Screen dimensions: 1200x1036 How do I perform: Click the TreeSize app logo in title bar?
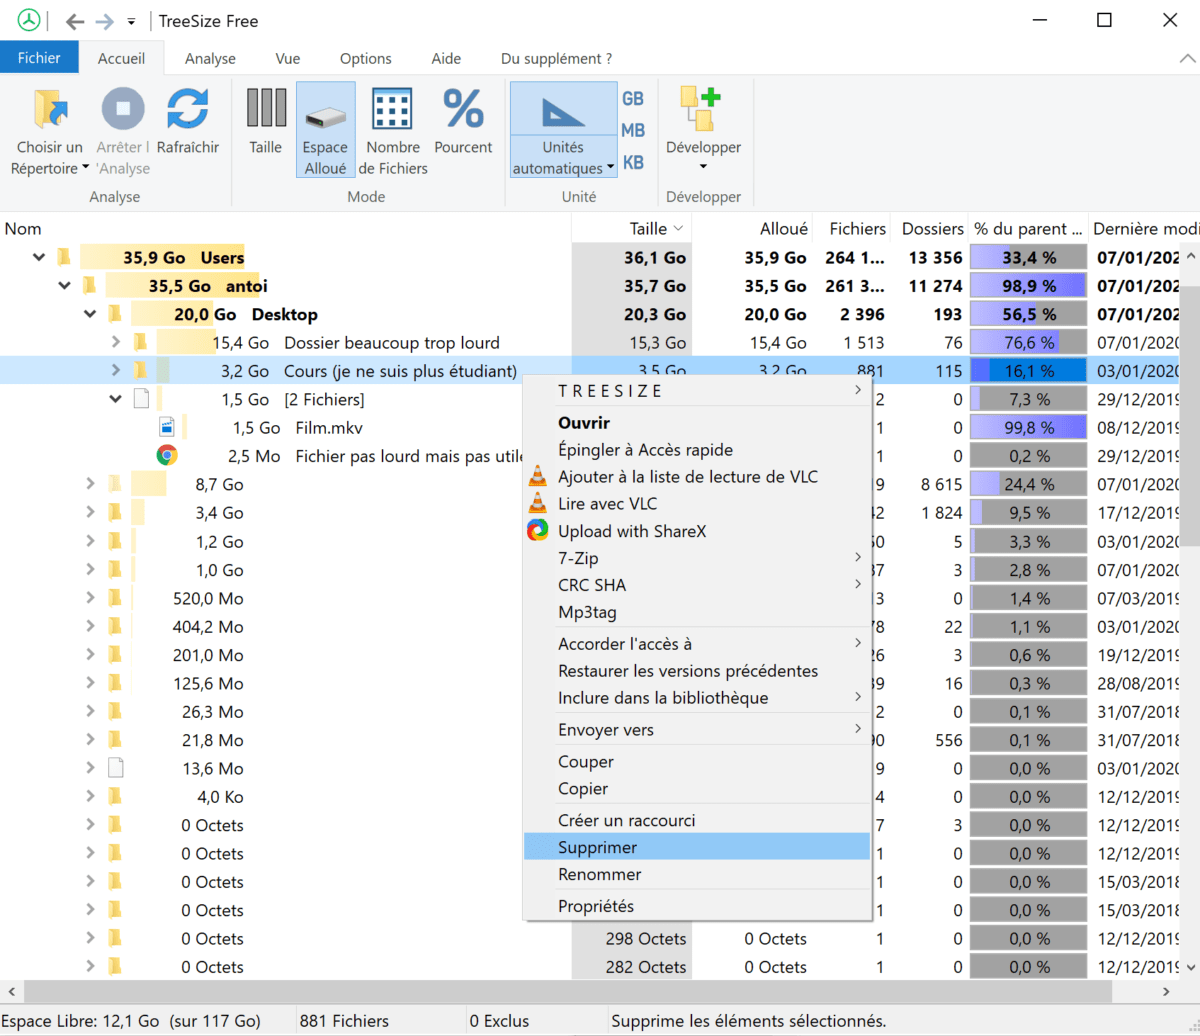(29, 20)
